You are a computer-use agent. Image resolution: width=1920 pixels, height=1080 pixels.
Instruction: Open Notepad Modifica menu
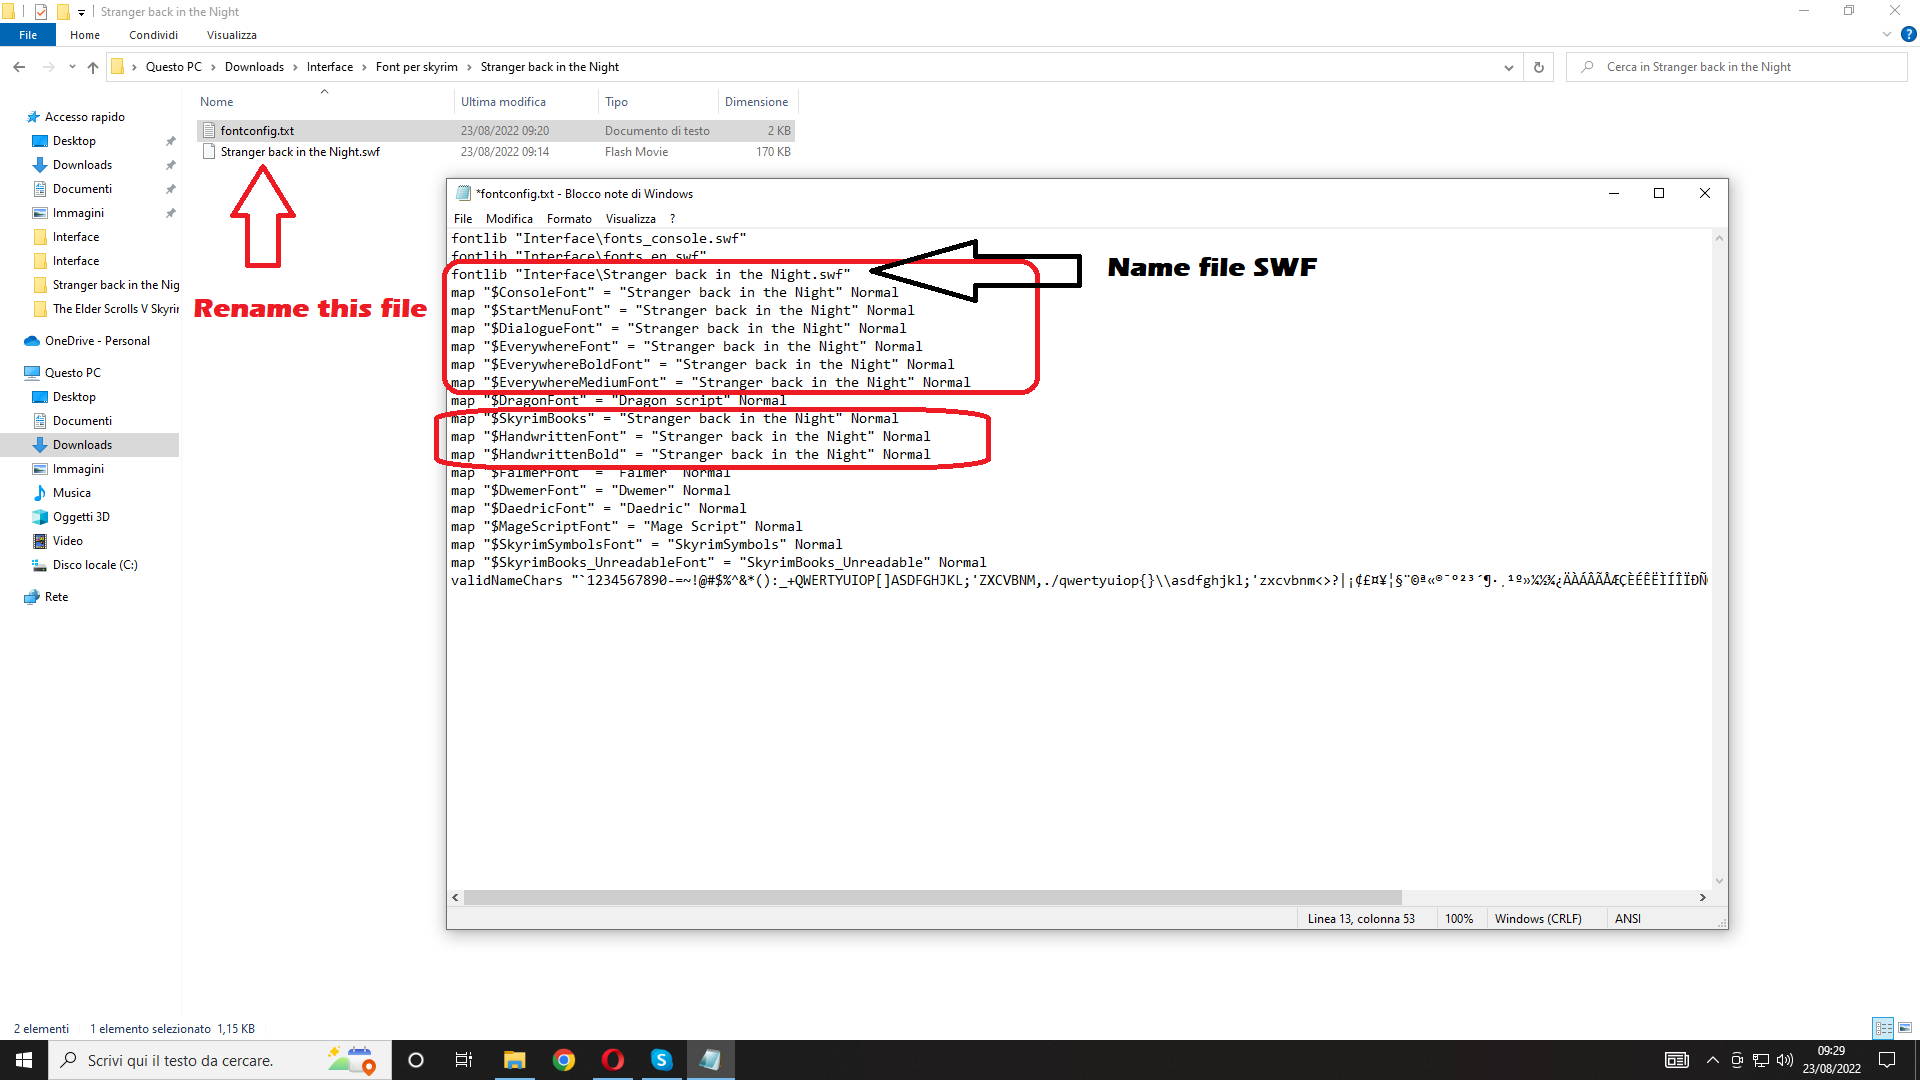click(509, 219)
